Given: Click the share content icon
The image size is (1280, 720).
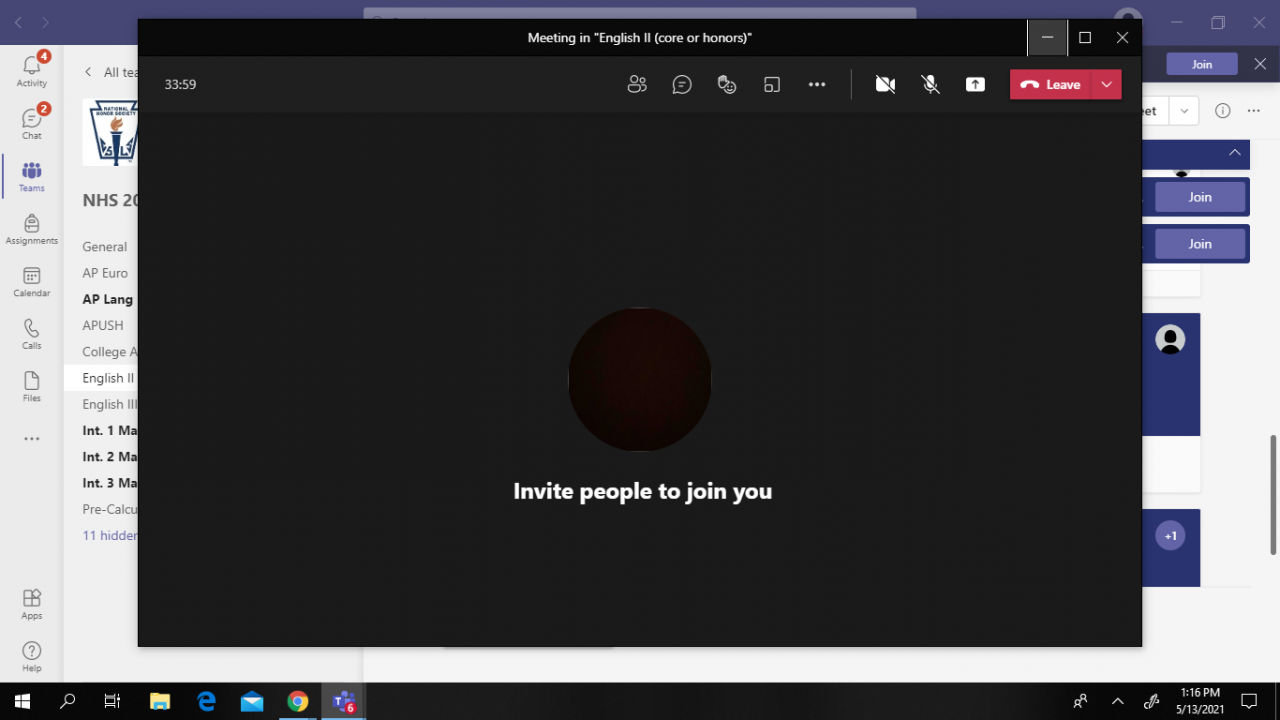Looking at the screenshot, I should [975, 85].
